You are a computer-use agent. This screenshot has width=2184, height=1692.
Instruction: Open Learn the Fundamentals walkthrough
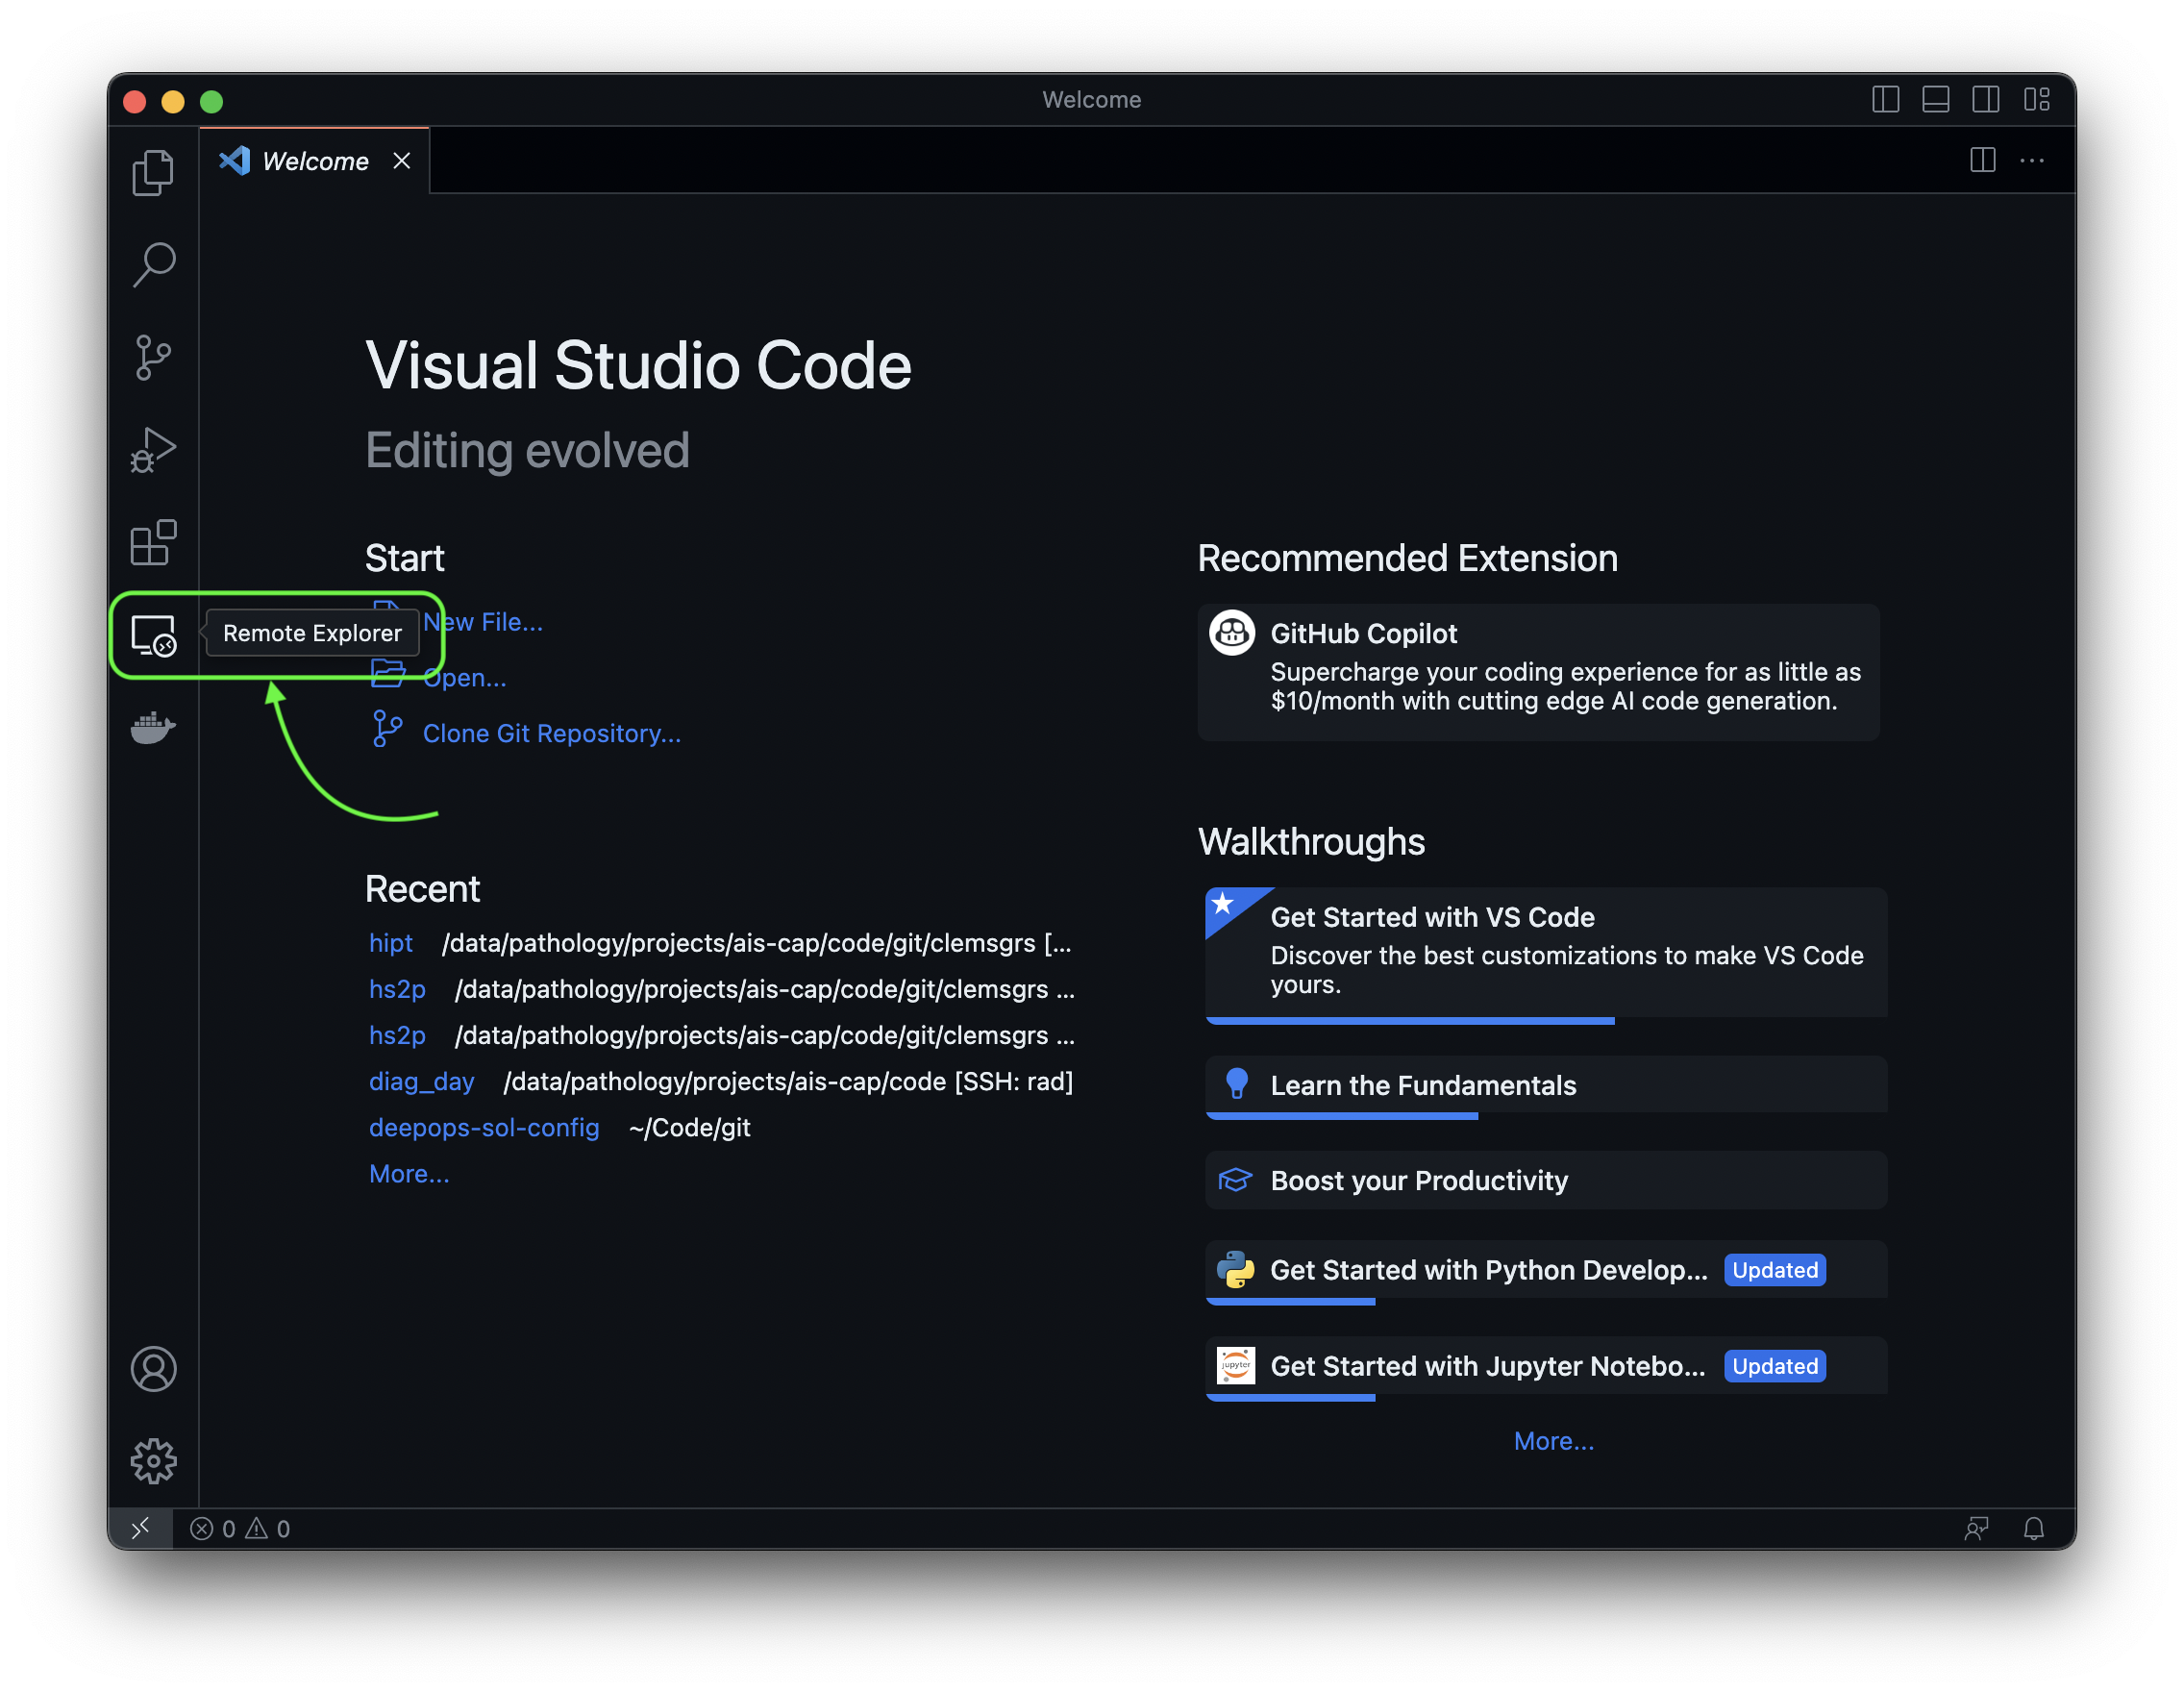click(x=1546, y=1086)
